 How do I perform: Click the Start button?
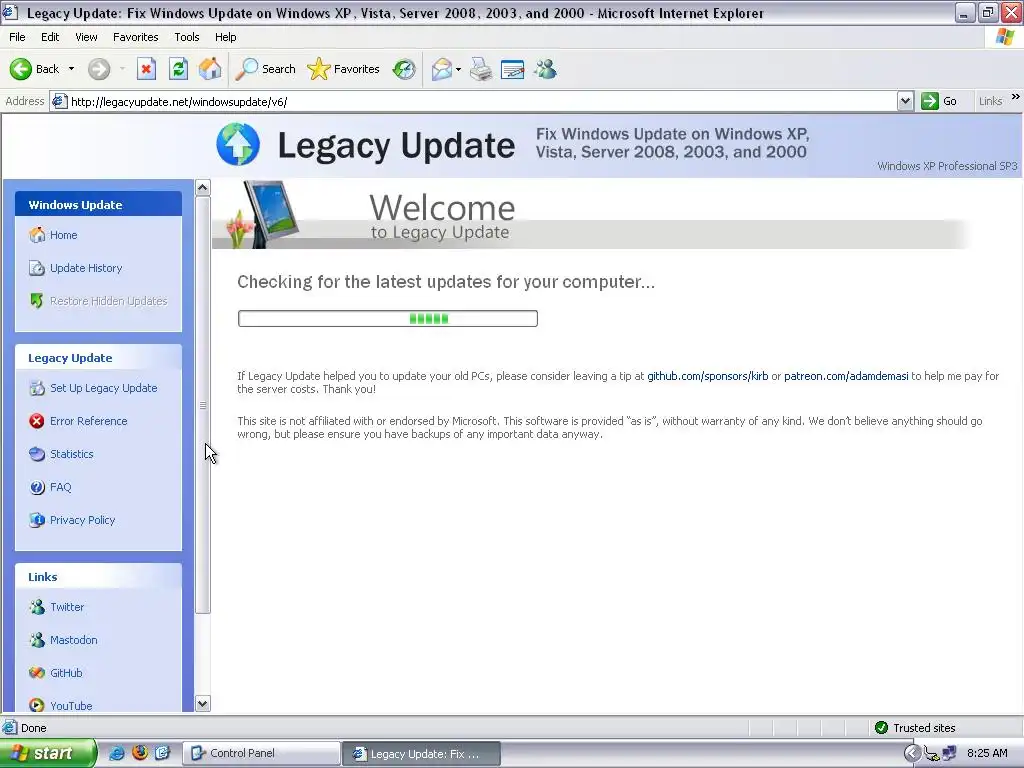[x=48, y=753]
